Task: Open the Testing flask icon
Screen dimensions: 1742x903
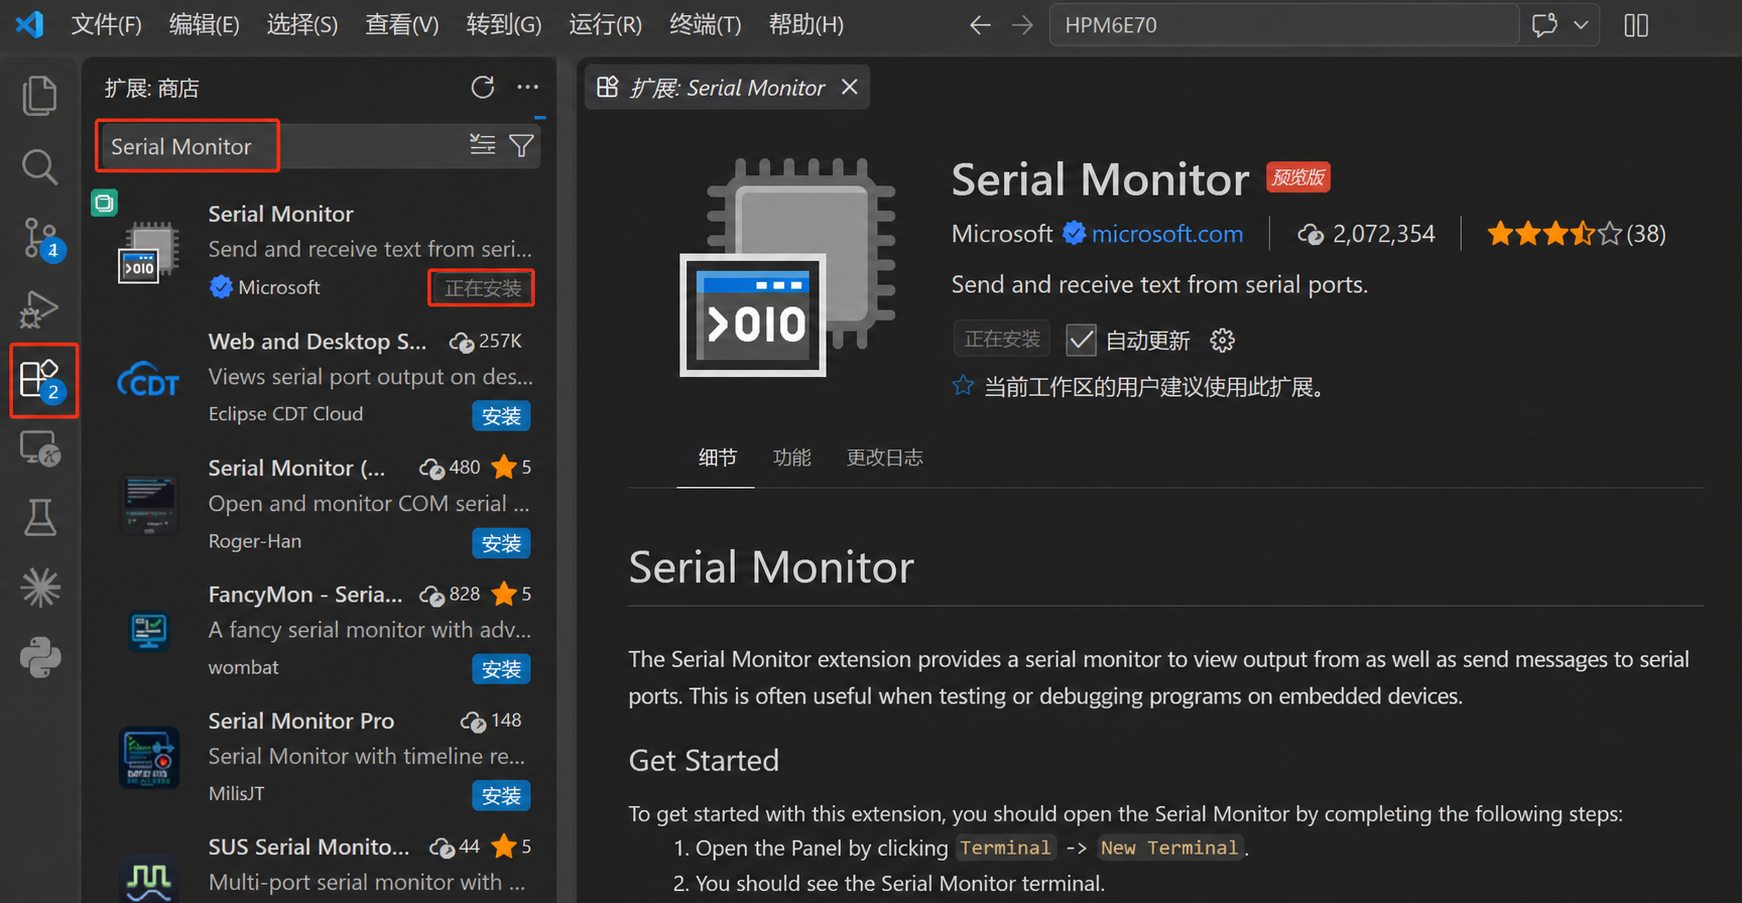Action: click(x=40, y=518)
